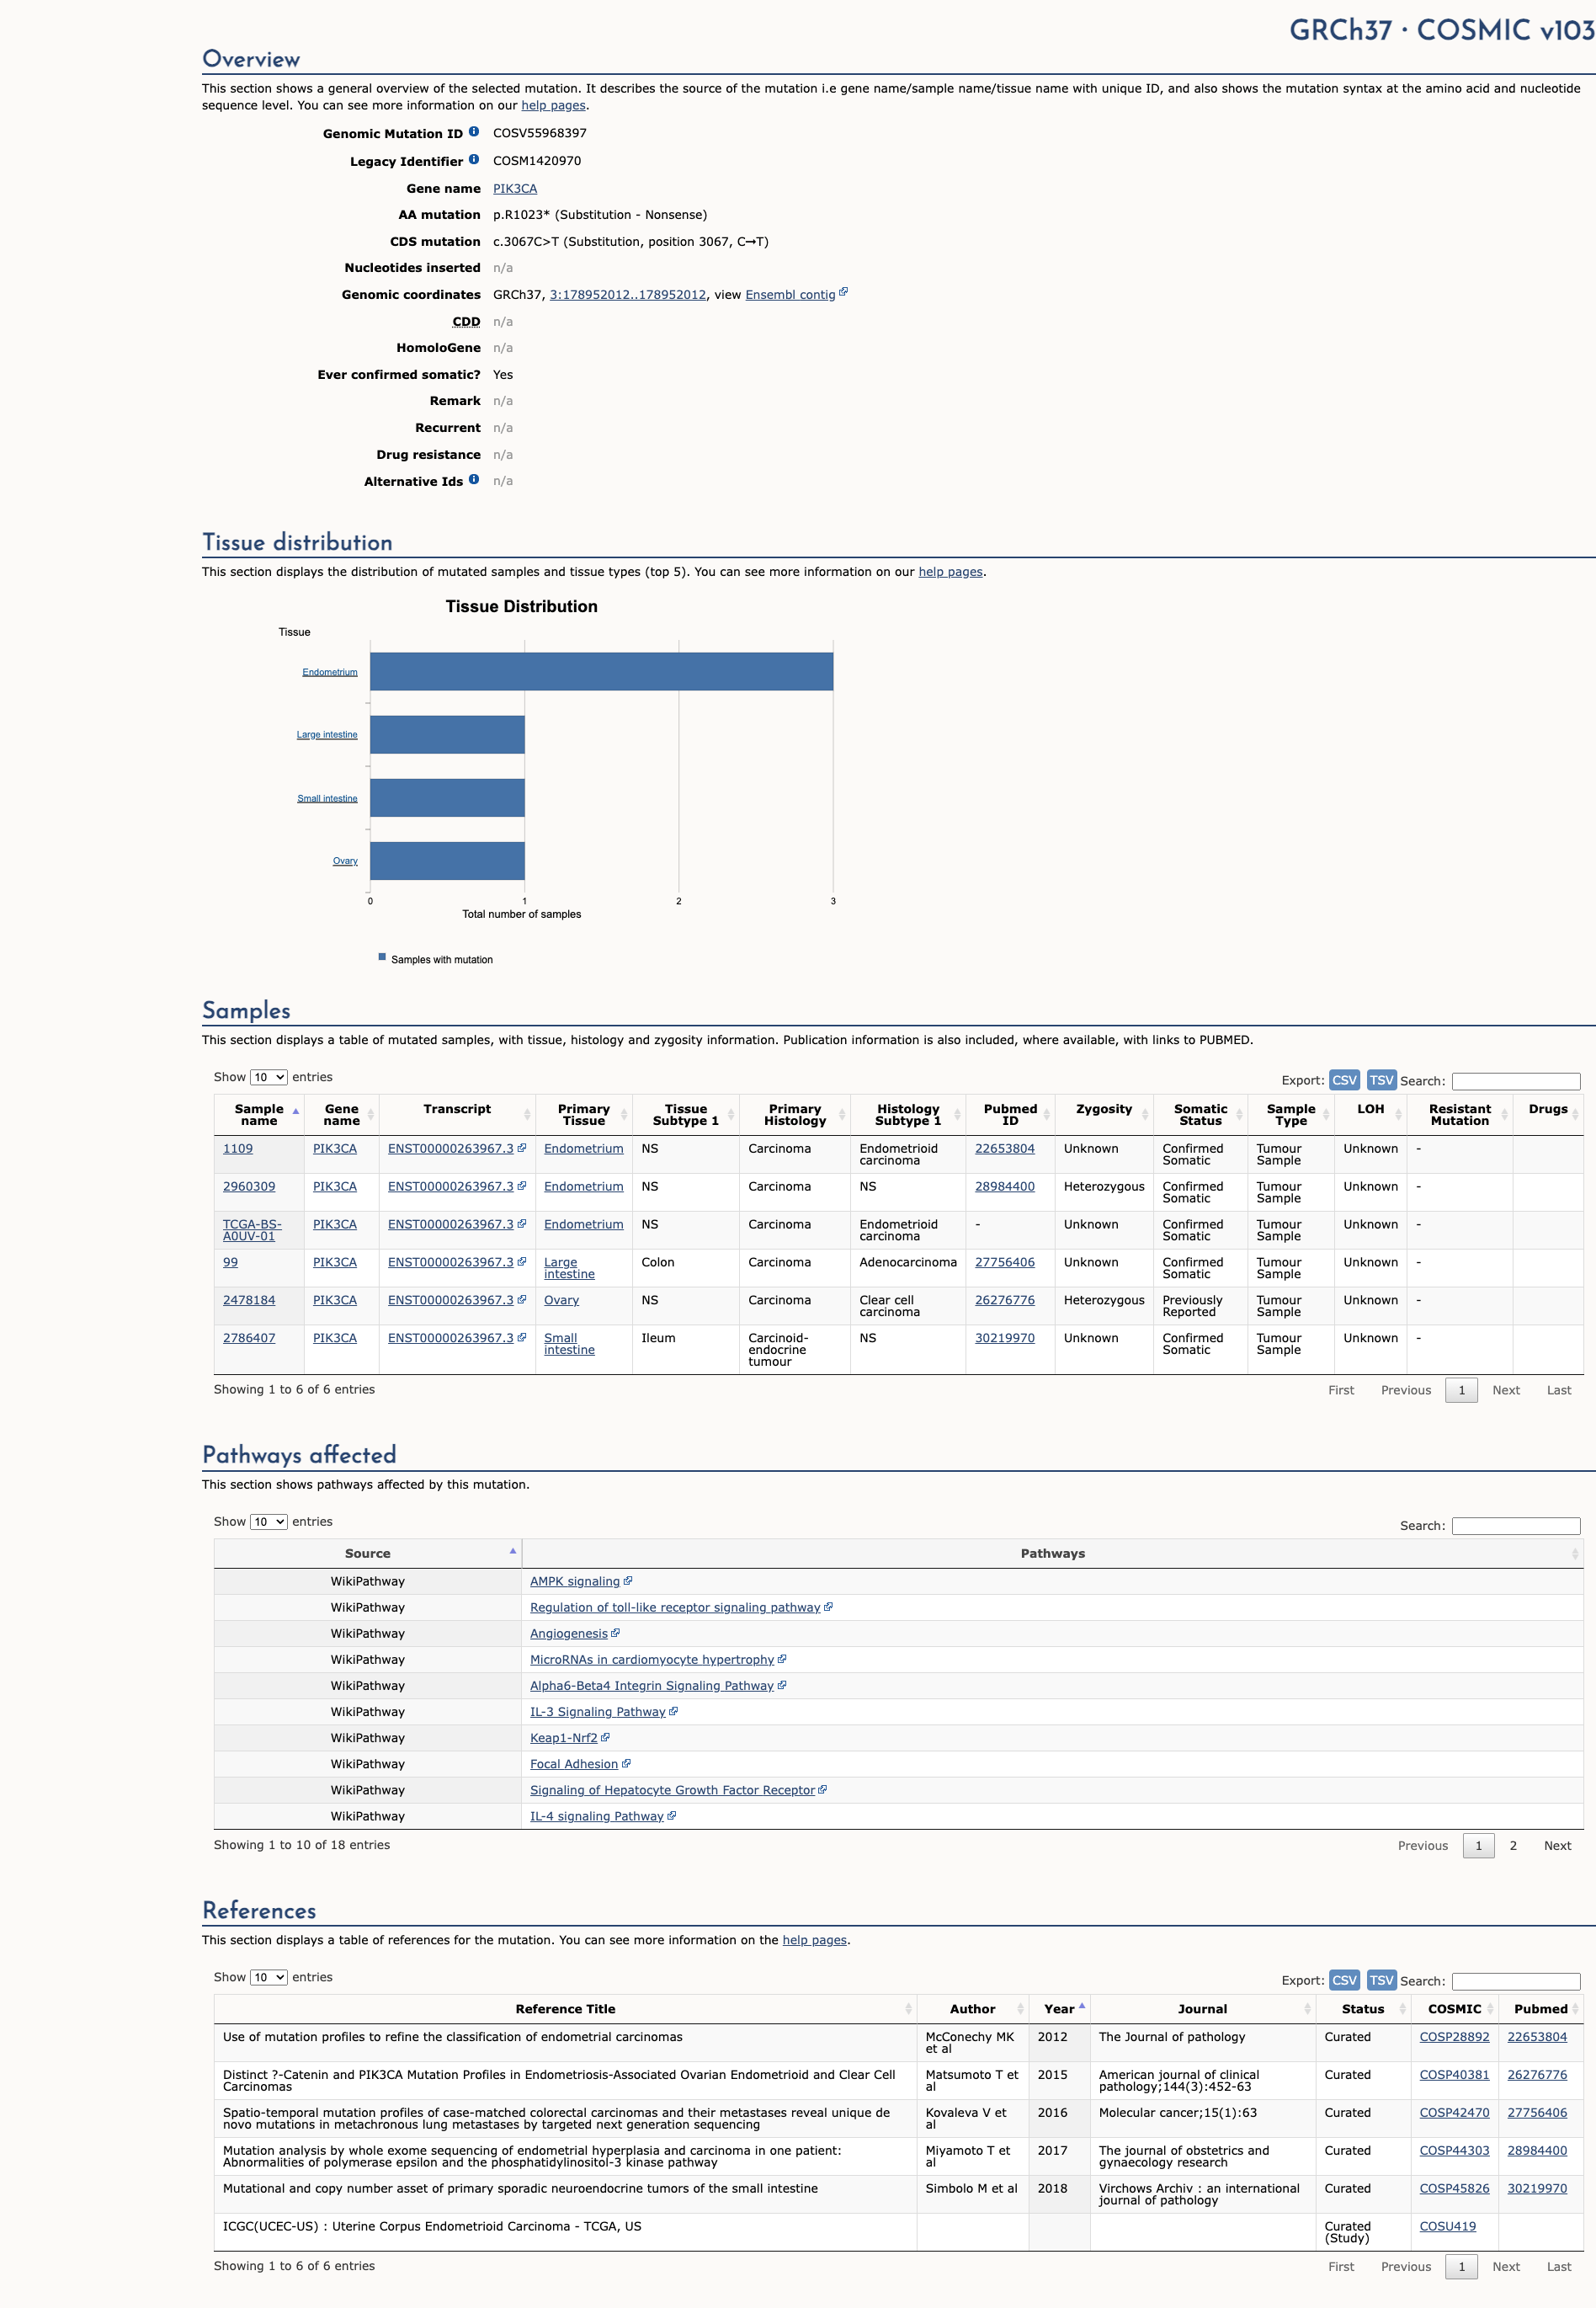Click external link icon beside Focal Adhesion

point(626,1764)
